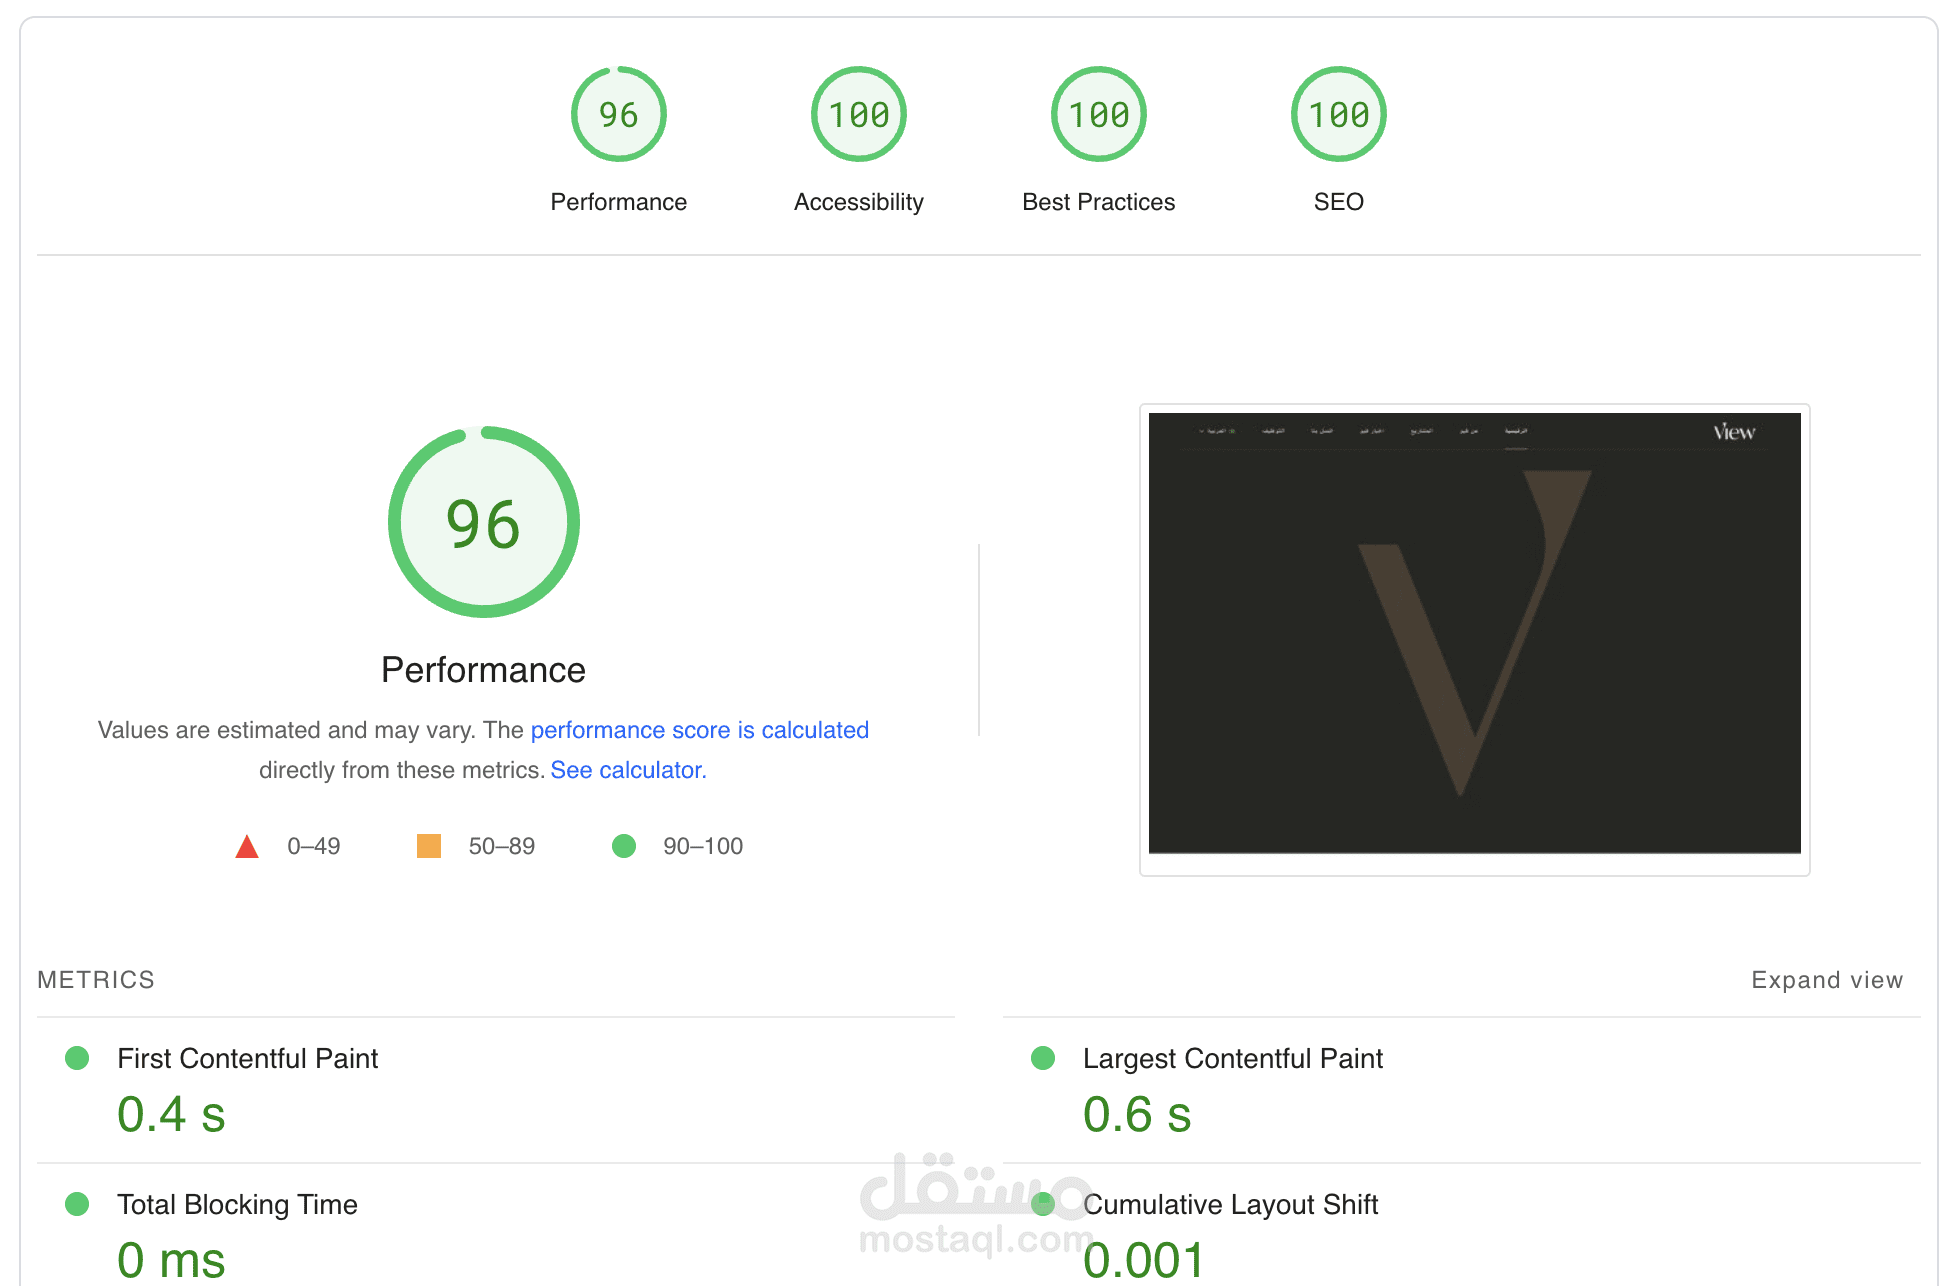This screenshot has height=1286, width=1954.
Task: Click green dot beside Largest Contentful Paint
Action: point(1043,1058)
